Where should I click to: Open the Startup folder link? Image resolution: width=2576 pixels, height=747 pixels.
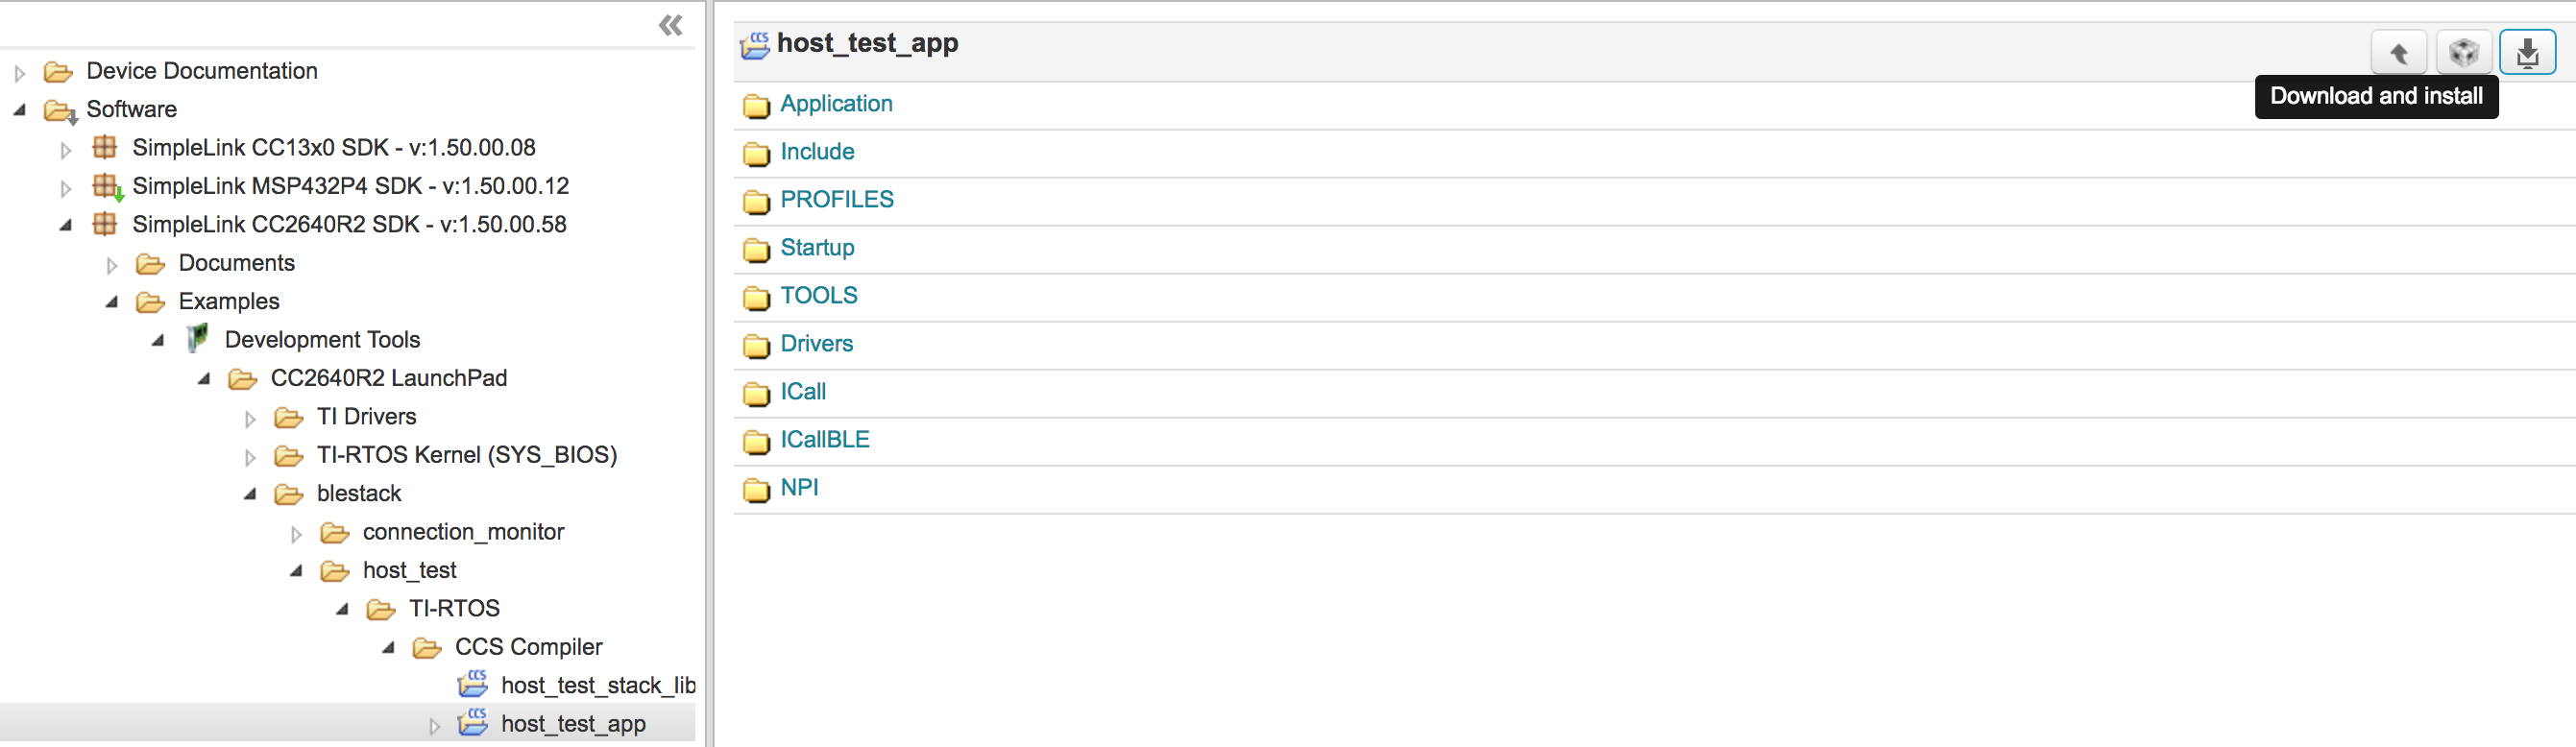pyautogui.click(x=817, y=248)
